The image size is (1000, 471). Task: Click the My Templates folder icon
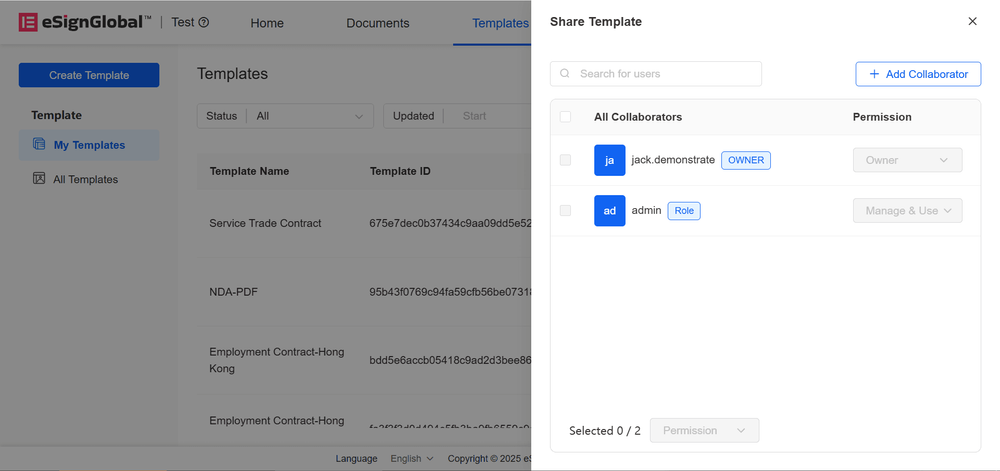click(39, 144)
